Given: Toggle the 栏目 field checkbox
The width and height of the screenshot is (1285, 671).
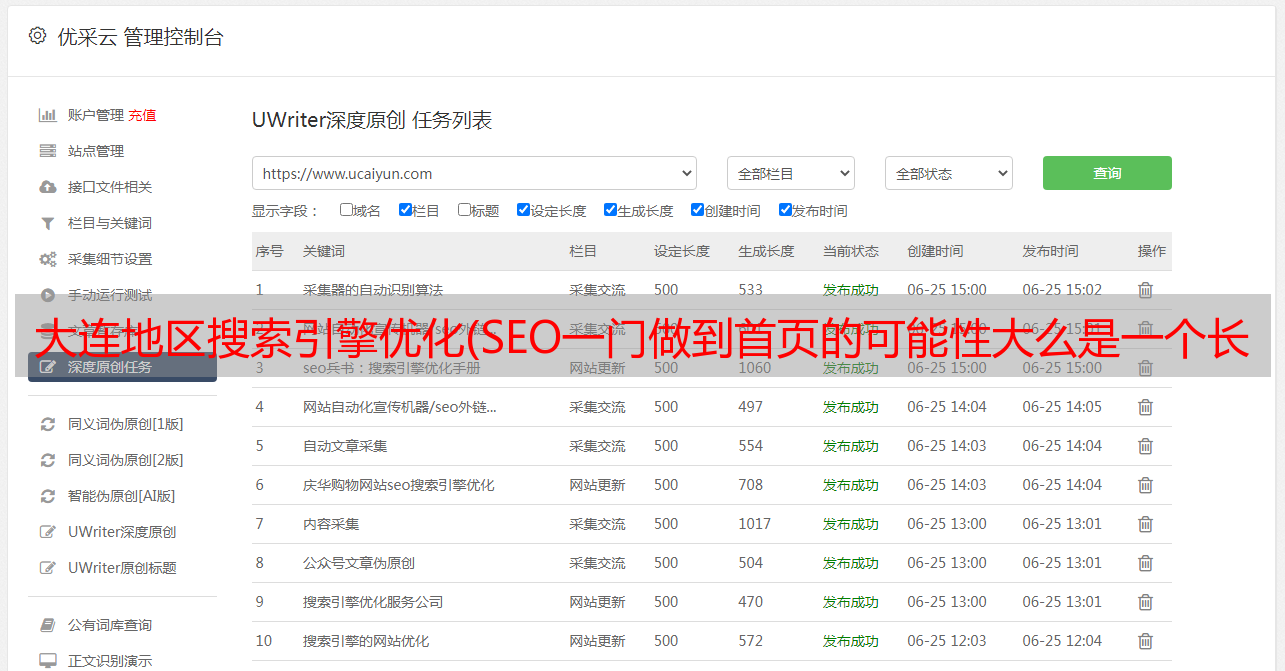Looking at the screenshot, I should (405, 210).
